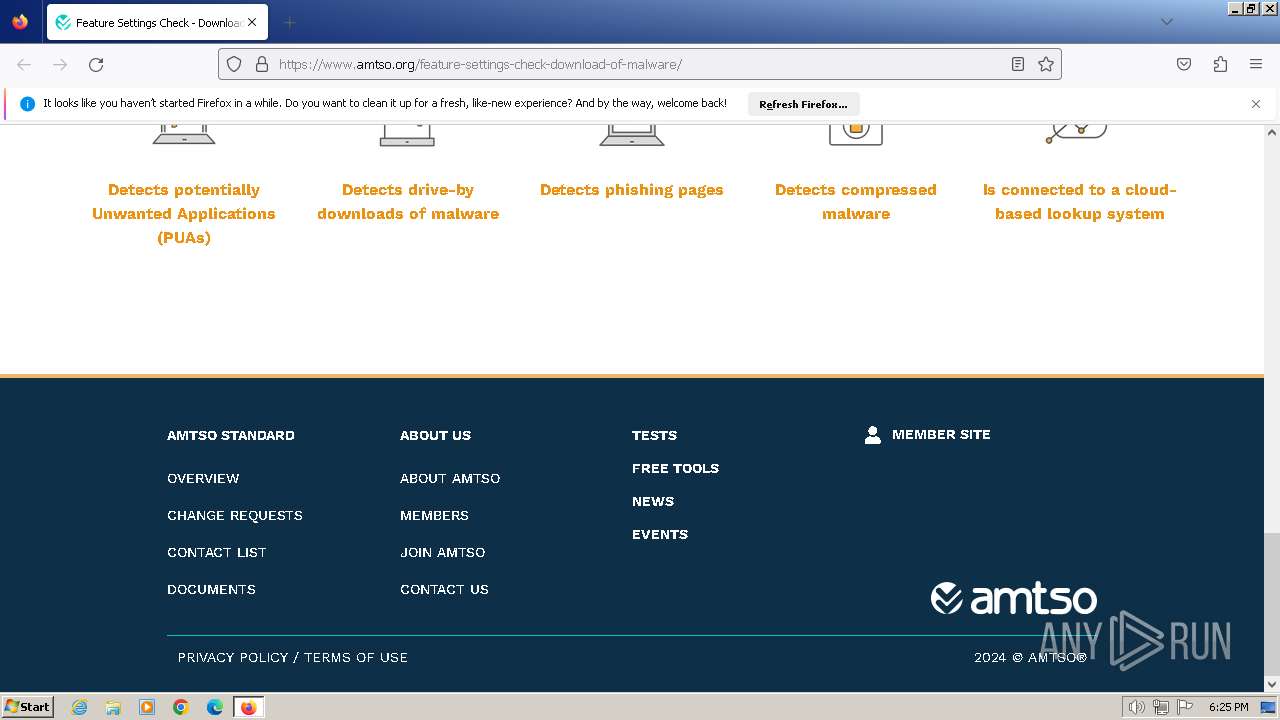
Task: Open CONTACT LIST footer link
Action: click(217, 552)
